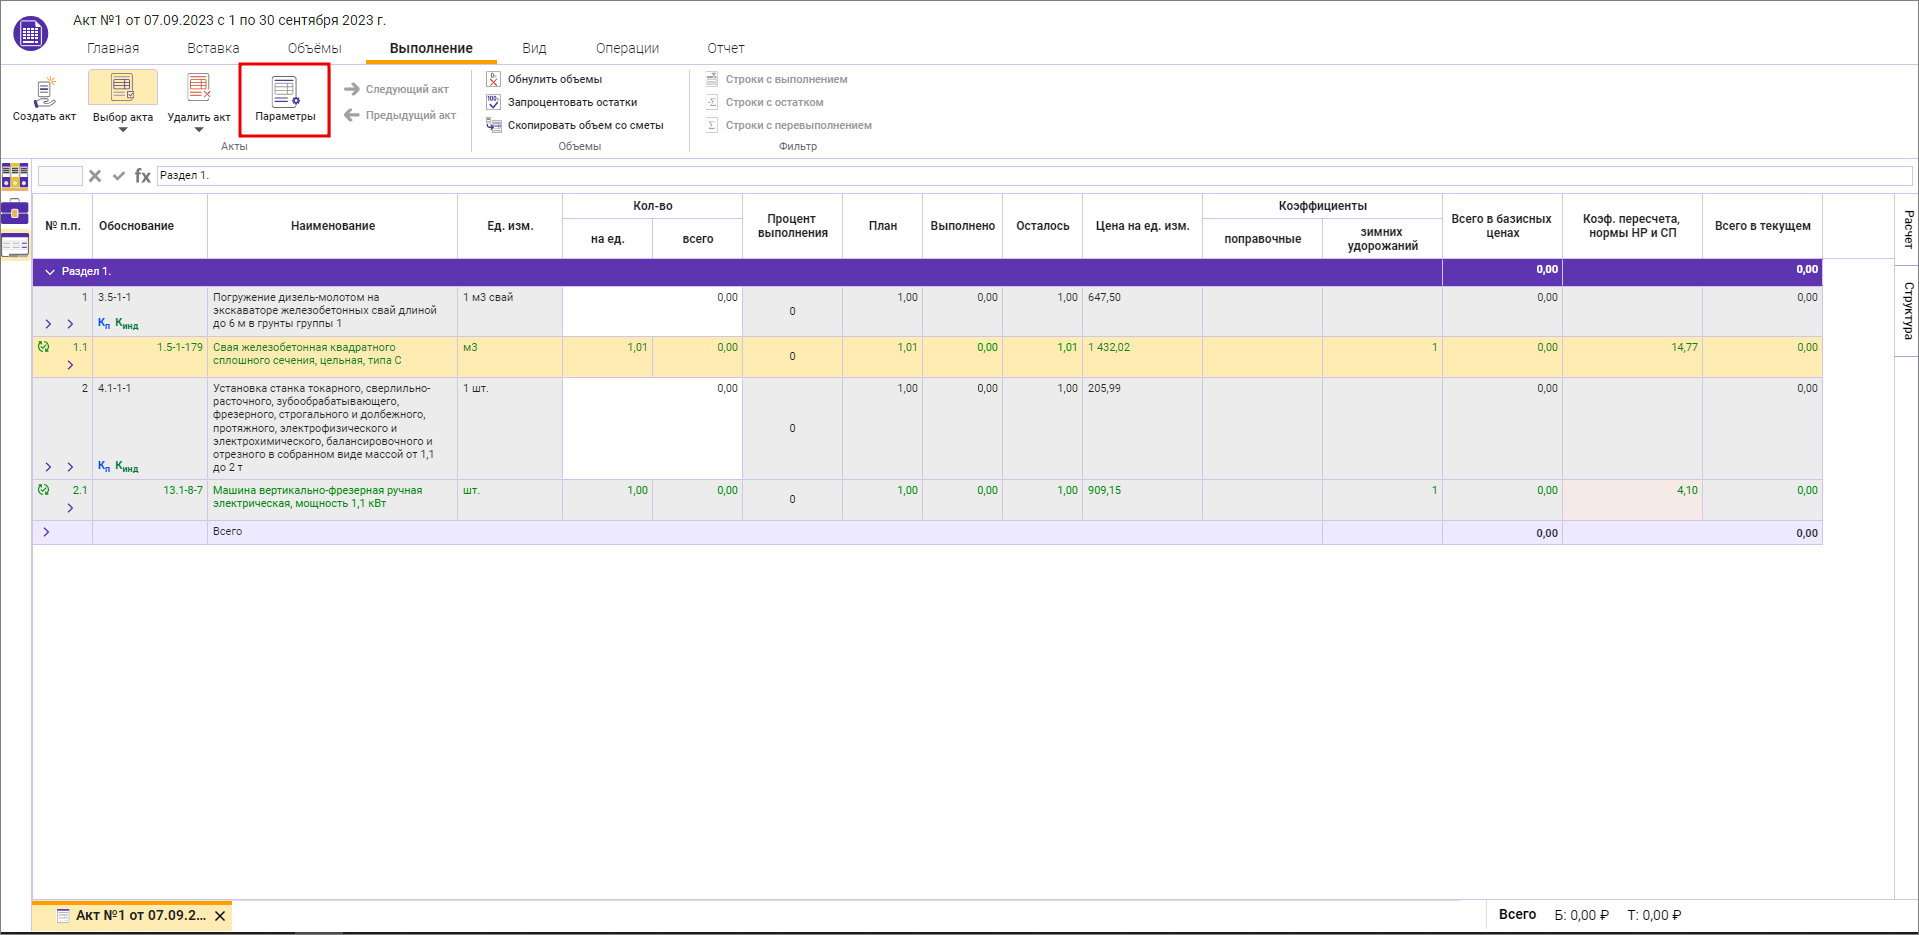The image size is (1919, 935).
Task: Click the formula bar input field
Action: 1030,176
